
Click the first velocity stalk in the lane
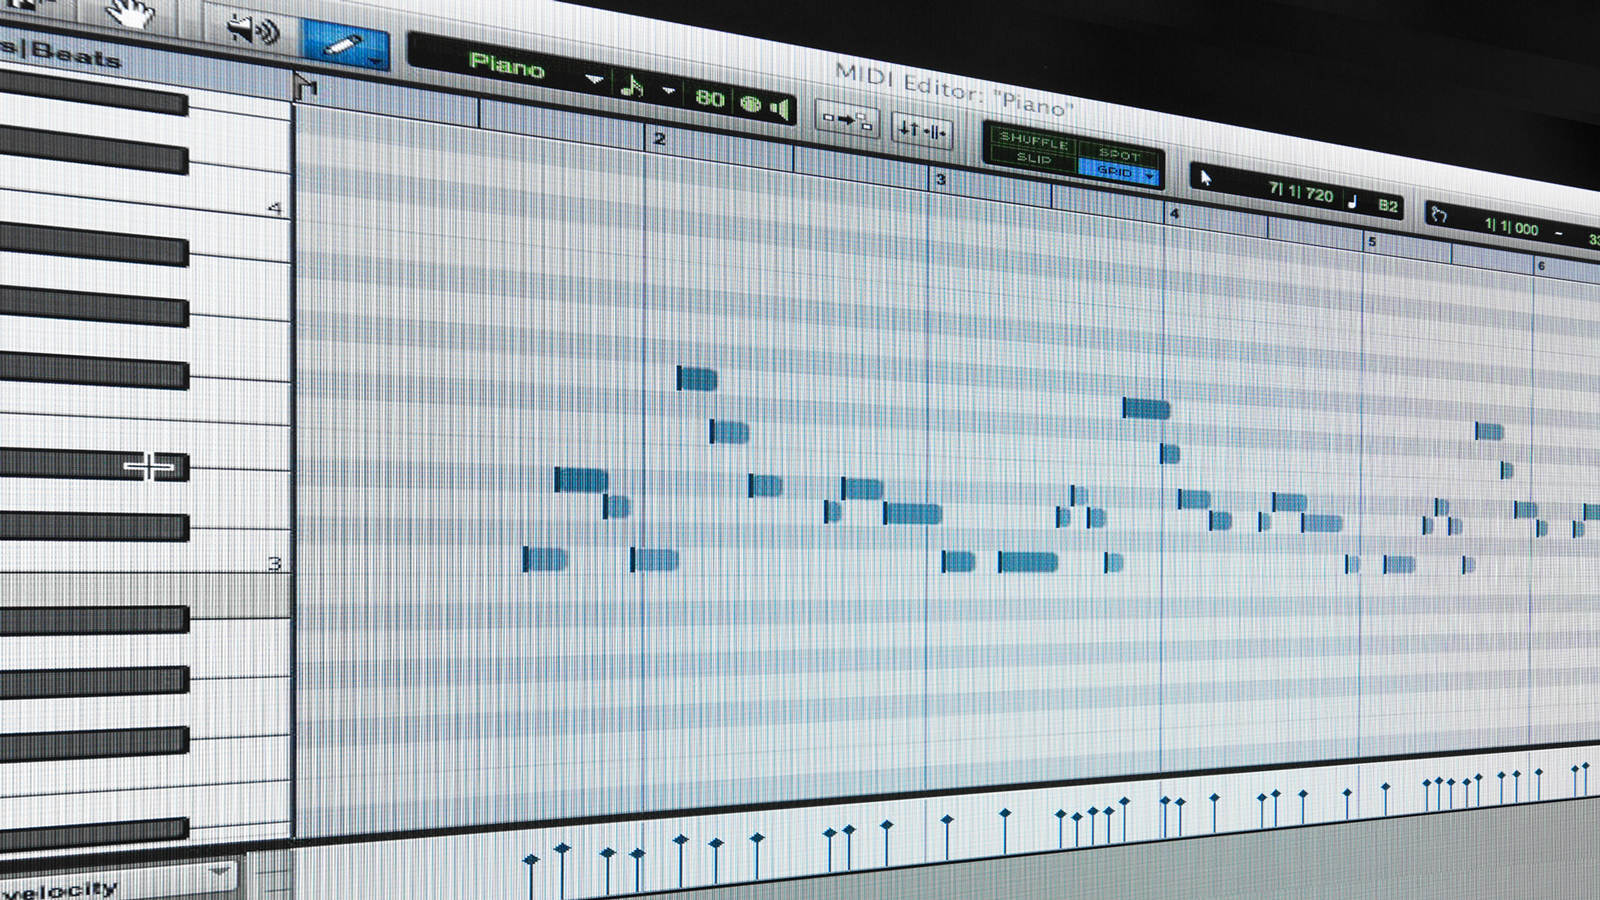pos(530,876)
